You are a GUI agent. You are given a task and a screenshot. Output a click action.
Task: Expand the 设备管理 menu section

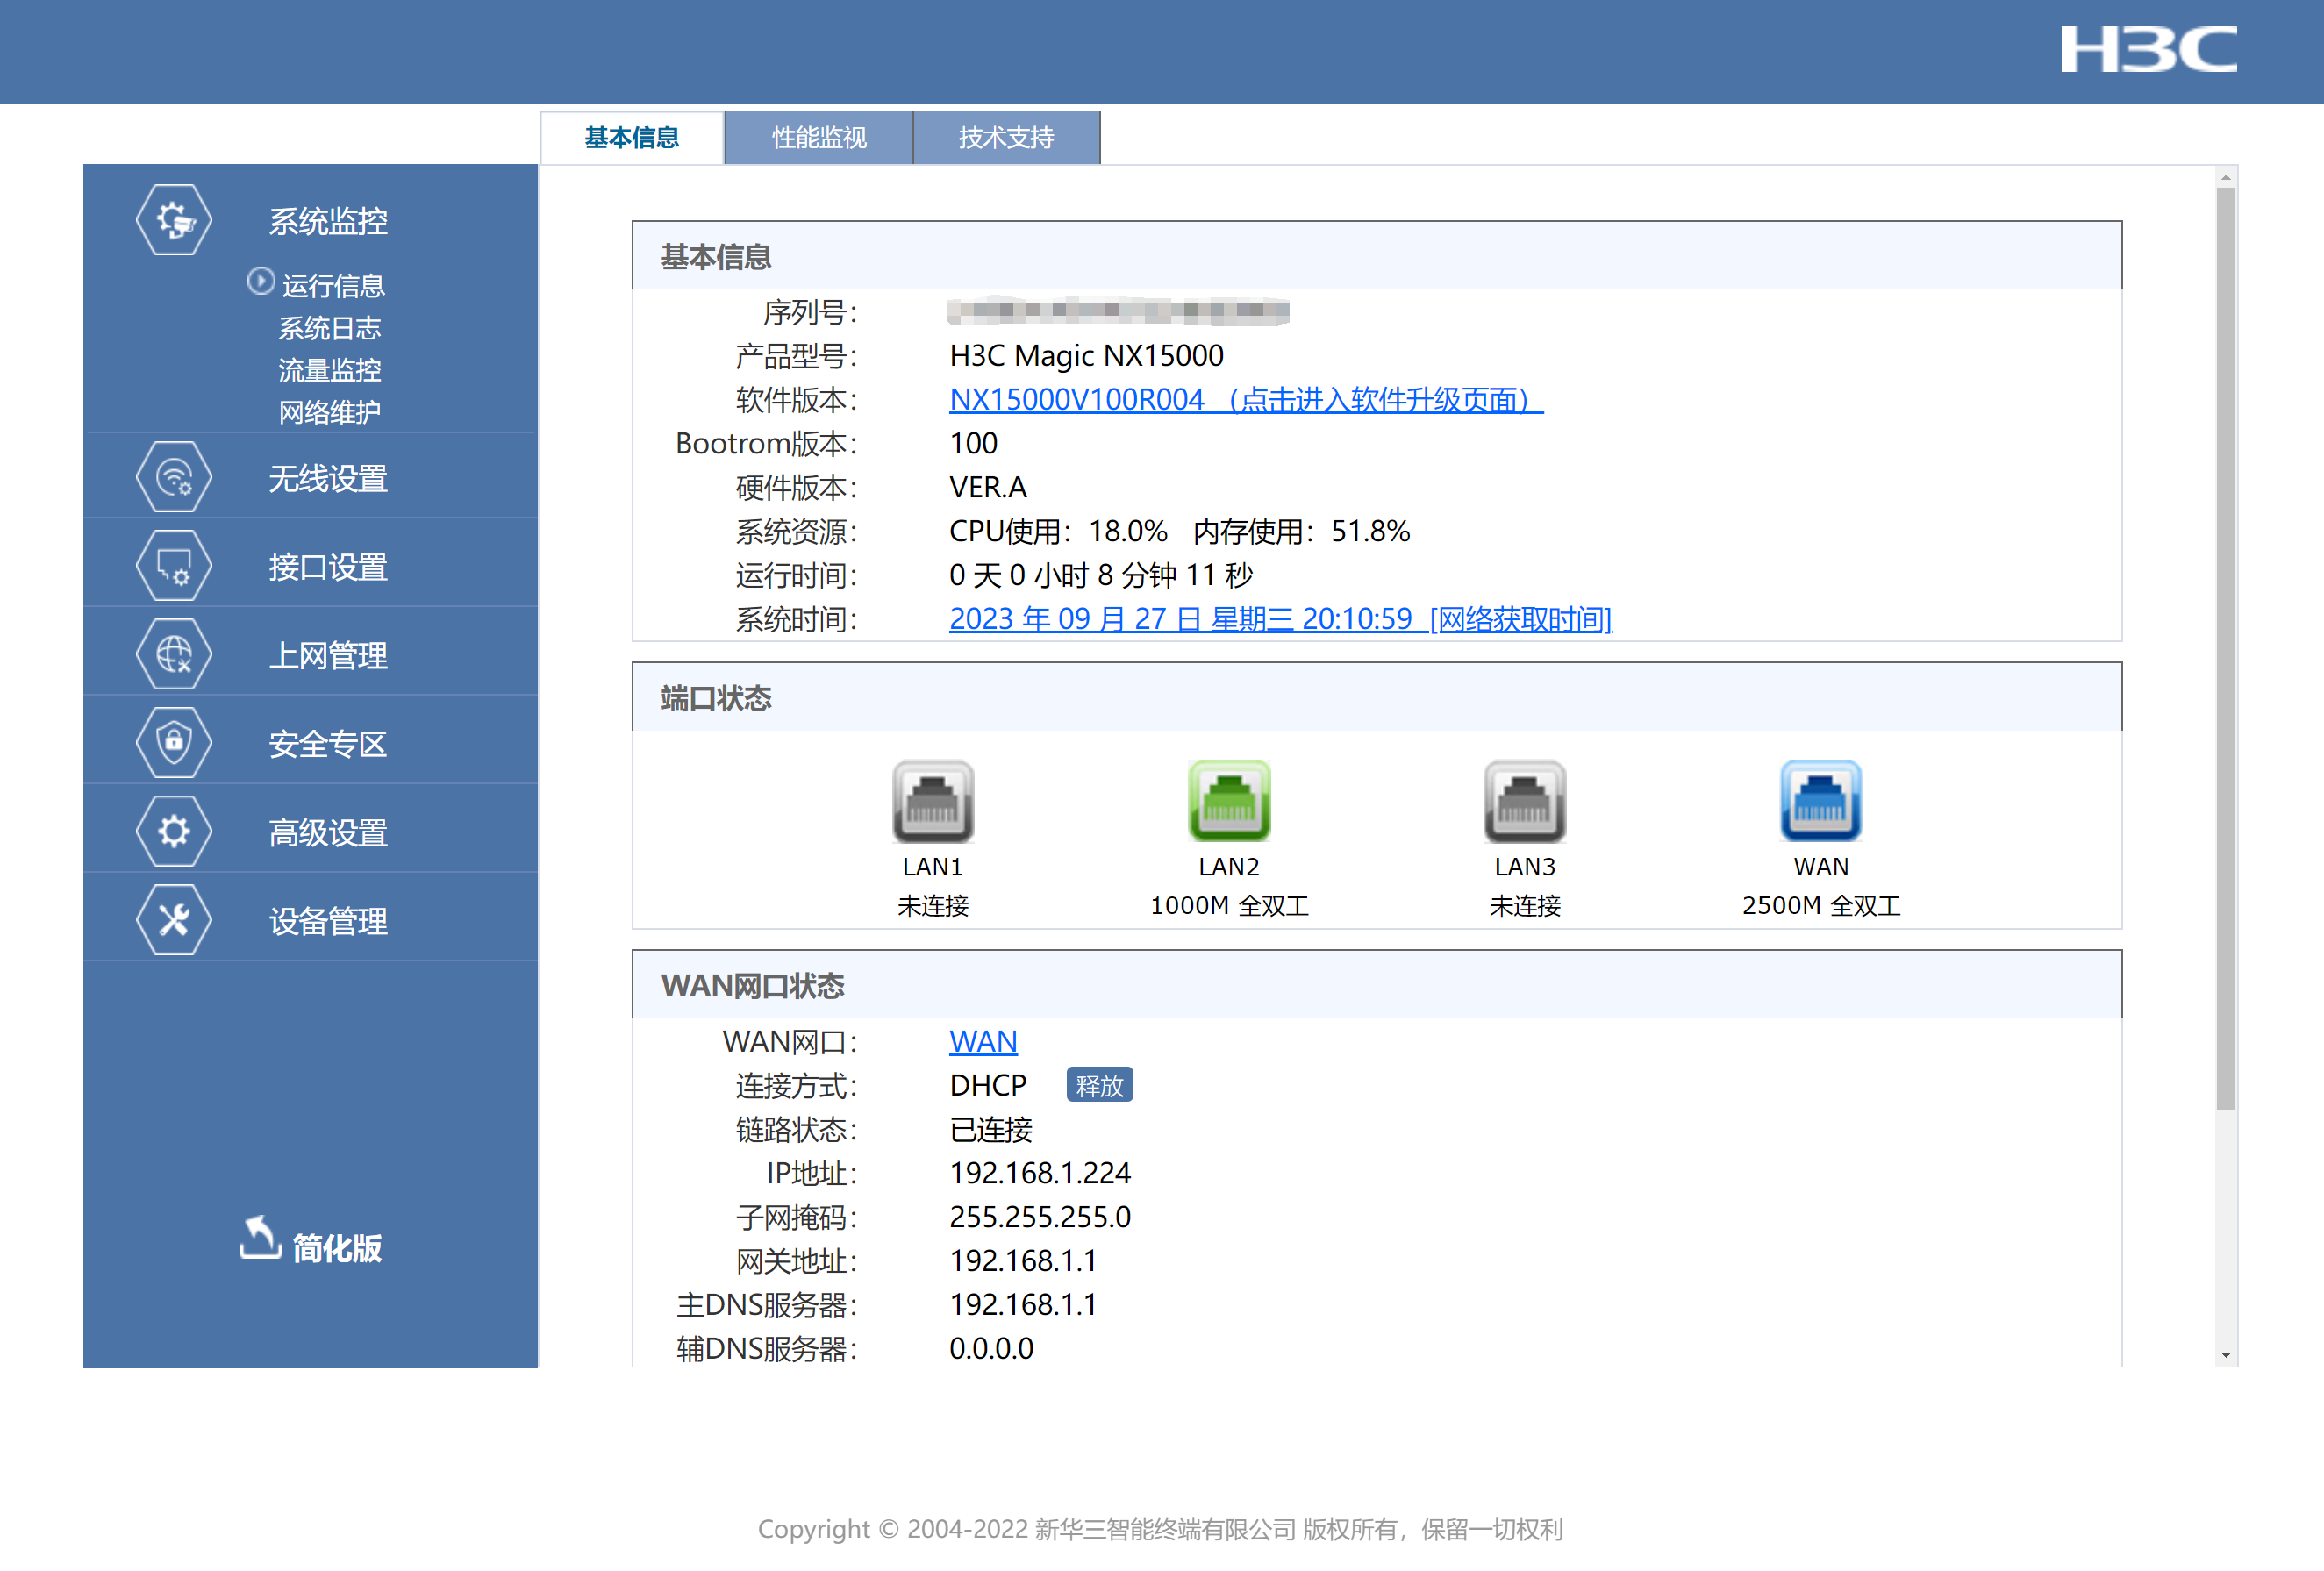(328, 921)
